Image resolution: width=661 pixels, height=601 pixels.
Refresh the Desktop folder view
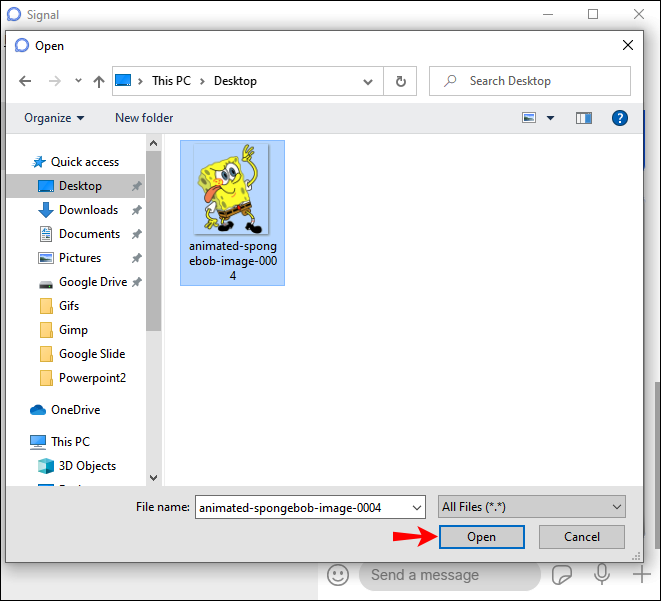click(400, 81)
